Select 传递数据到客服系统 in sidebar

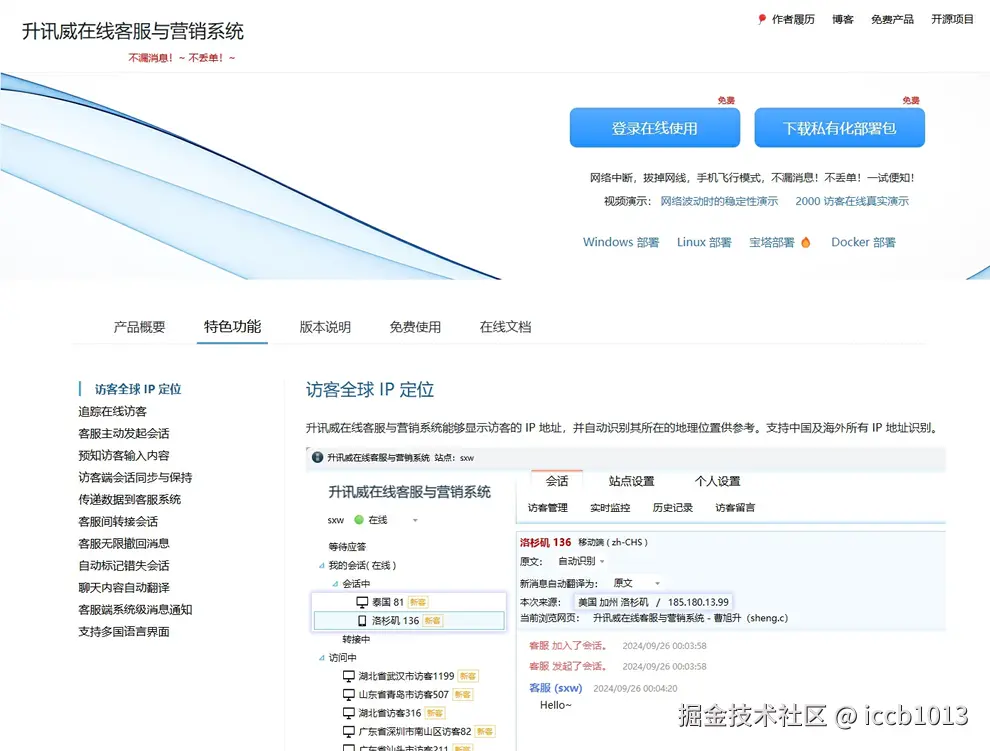pyautogui.click(x=129, y=500)
